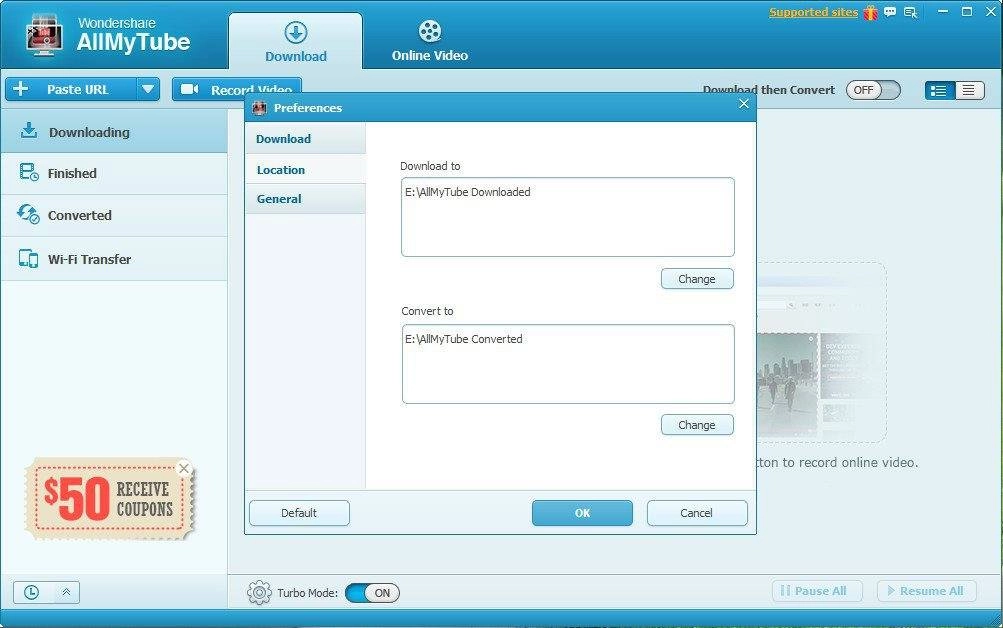Image resolution: width=1003 pixels, height=628 pixels.
Task: Click the $50 Receive Coupons banner
Action: pos(109,499)
